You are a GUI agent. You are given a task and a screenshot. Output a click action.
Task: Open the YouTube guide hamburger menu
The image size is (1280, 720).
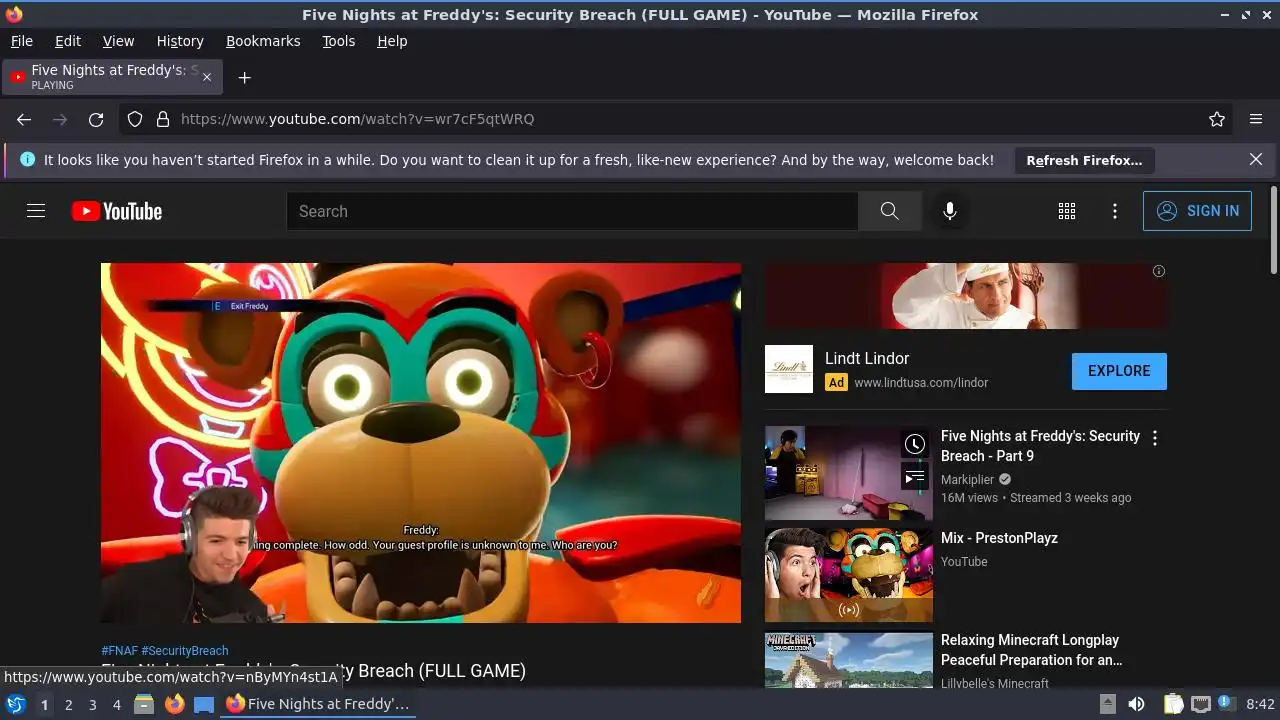36,211
